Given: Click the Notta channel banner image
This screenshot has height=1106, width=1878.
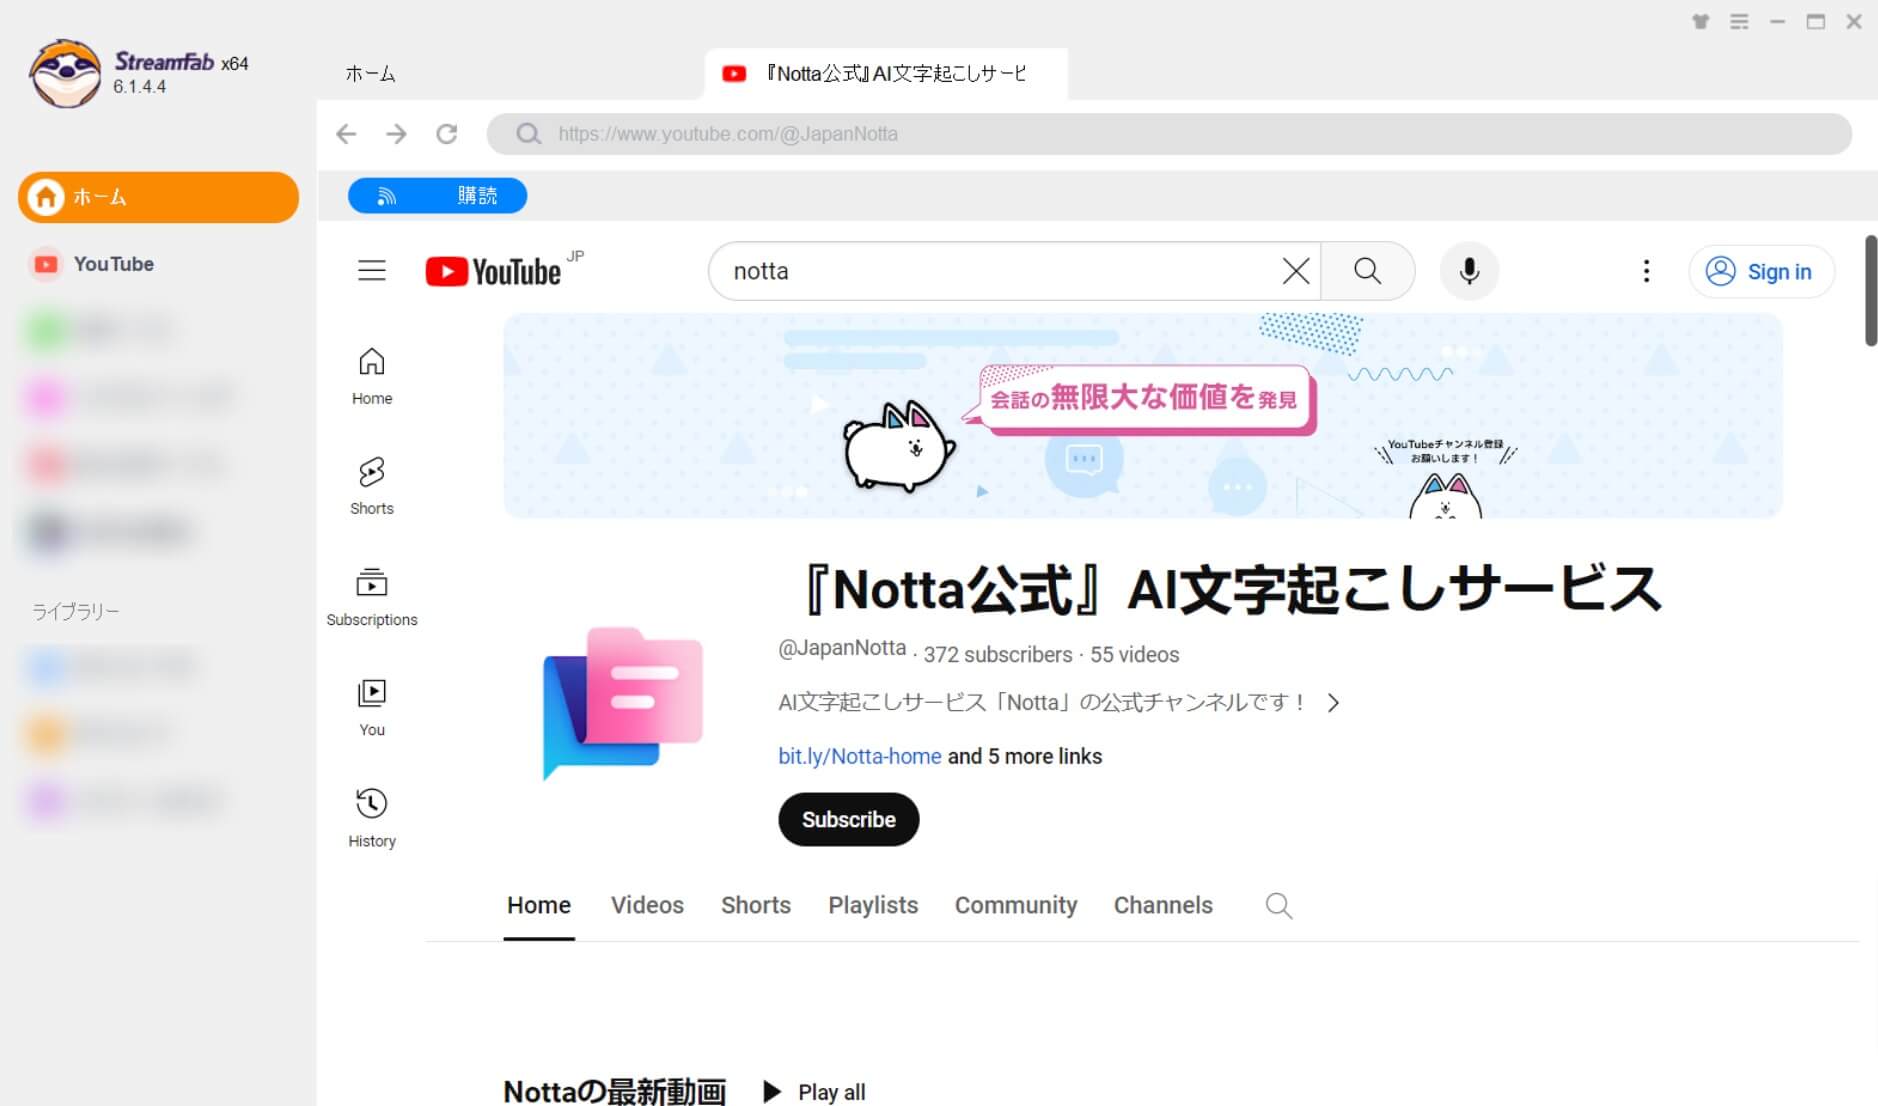Looking at the screenshot, I should 1143,416.
